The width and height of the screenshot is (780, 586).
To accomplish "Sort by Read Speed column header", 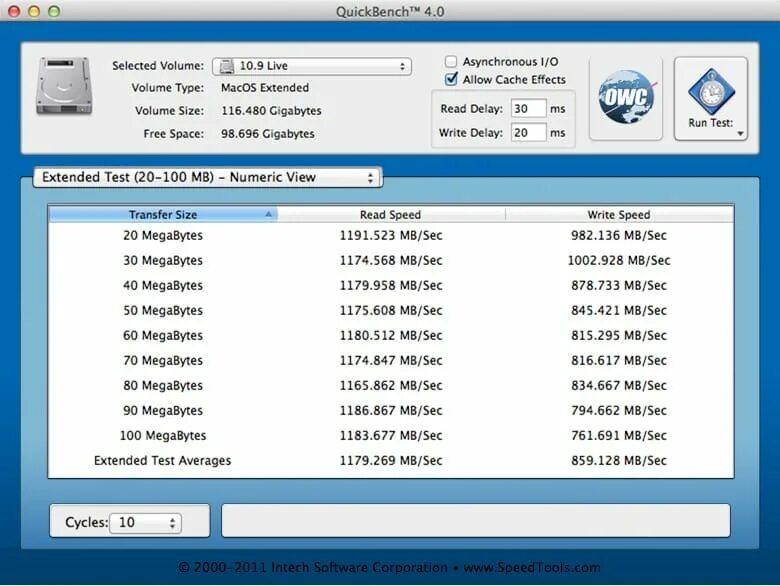I will click(391, 214).
